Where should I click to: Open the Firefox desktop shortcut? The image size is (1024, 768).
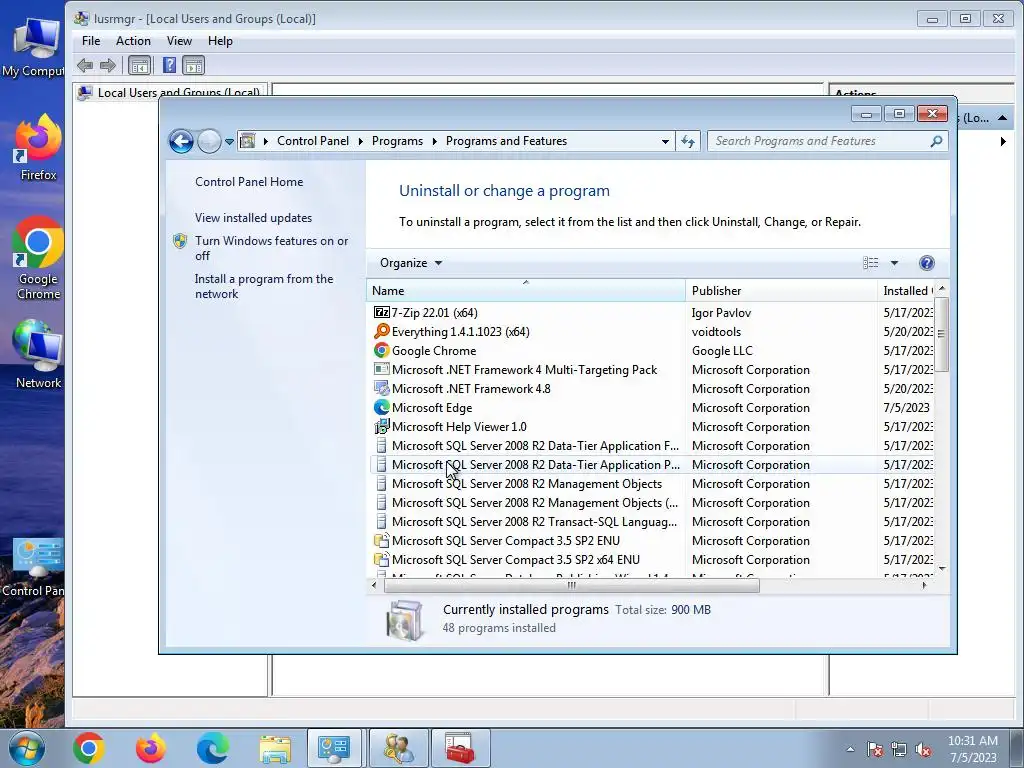click(38, 148)
